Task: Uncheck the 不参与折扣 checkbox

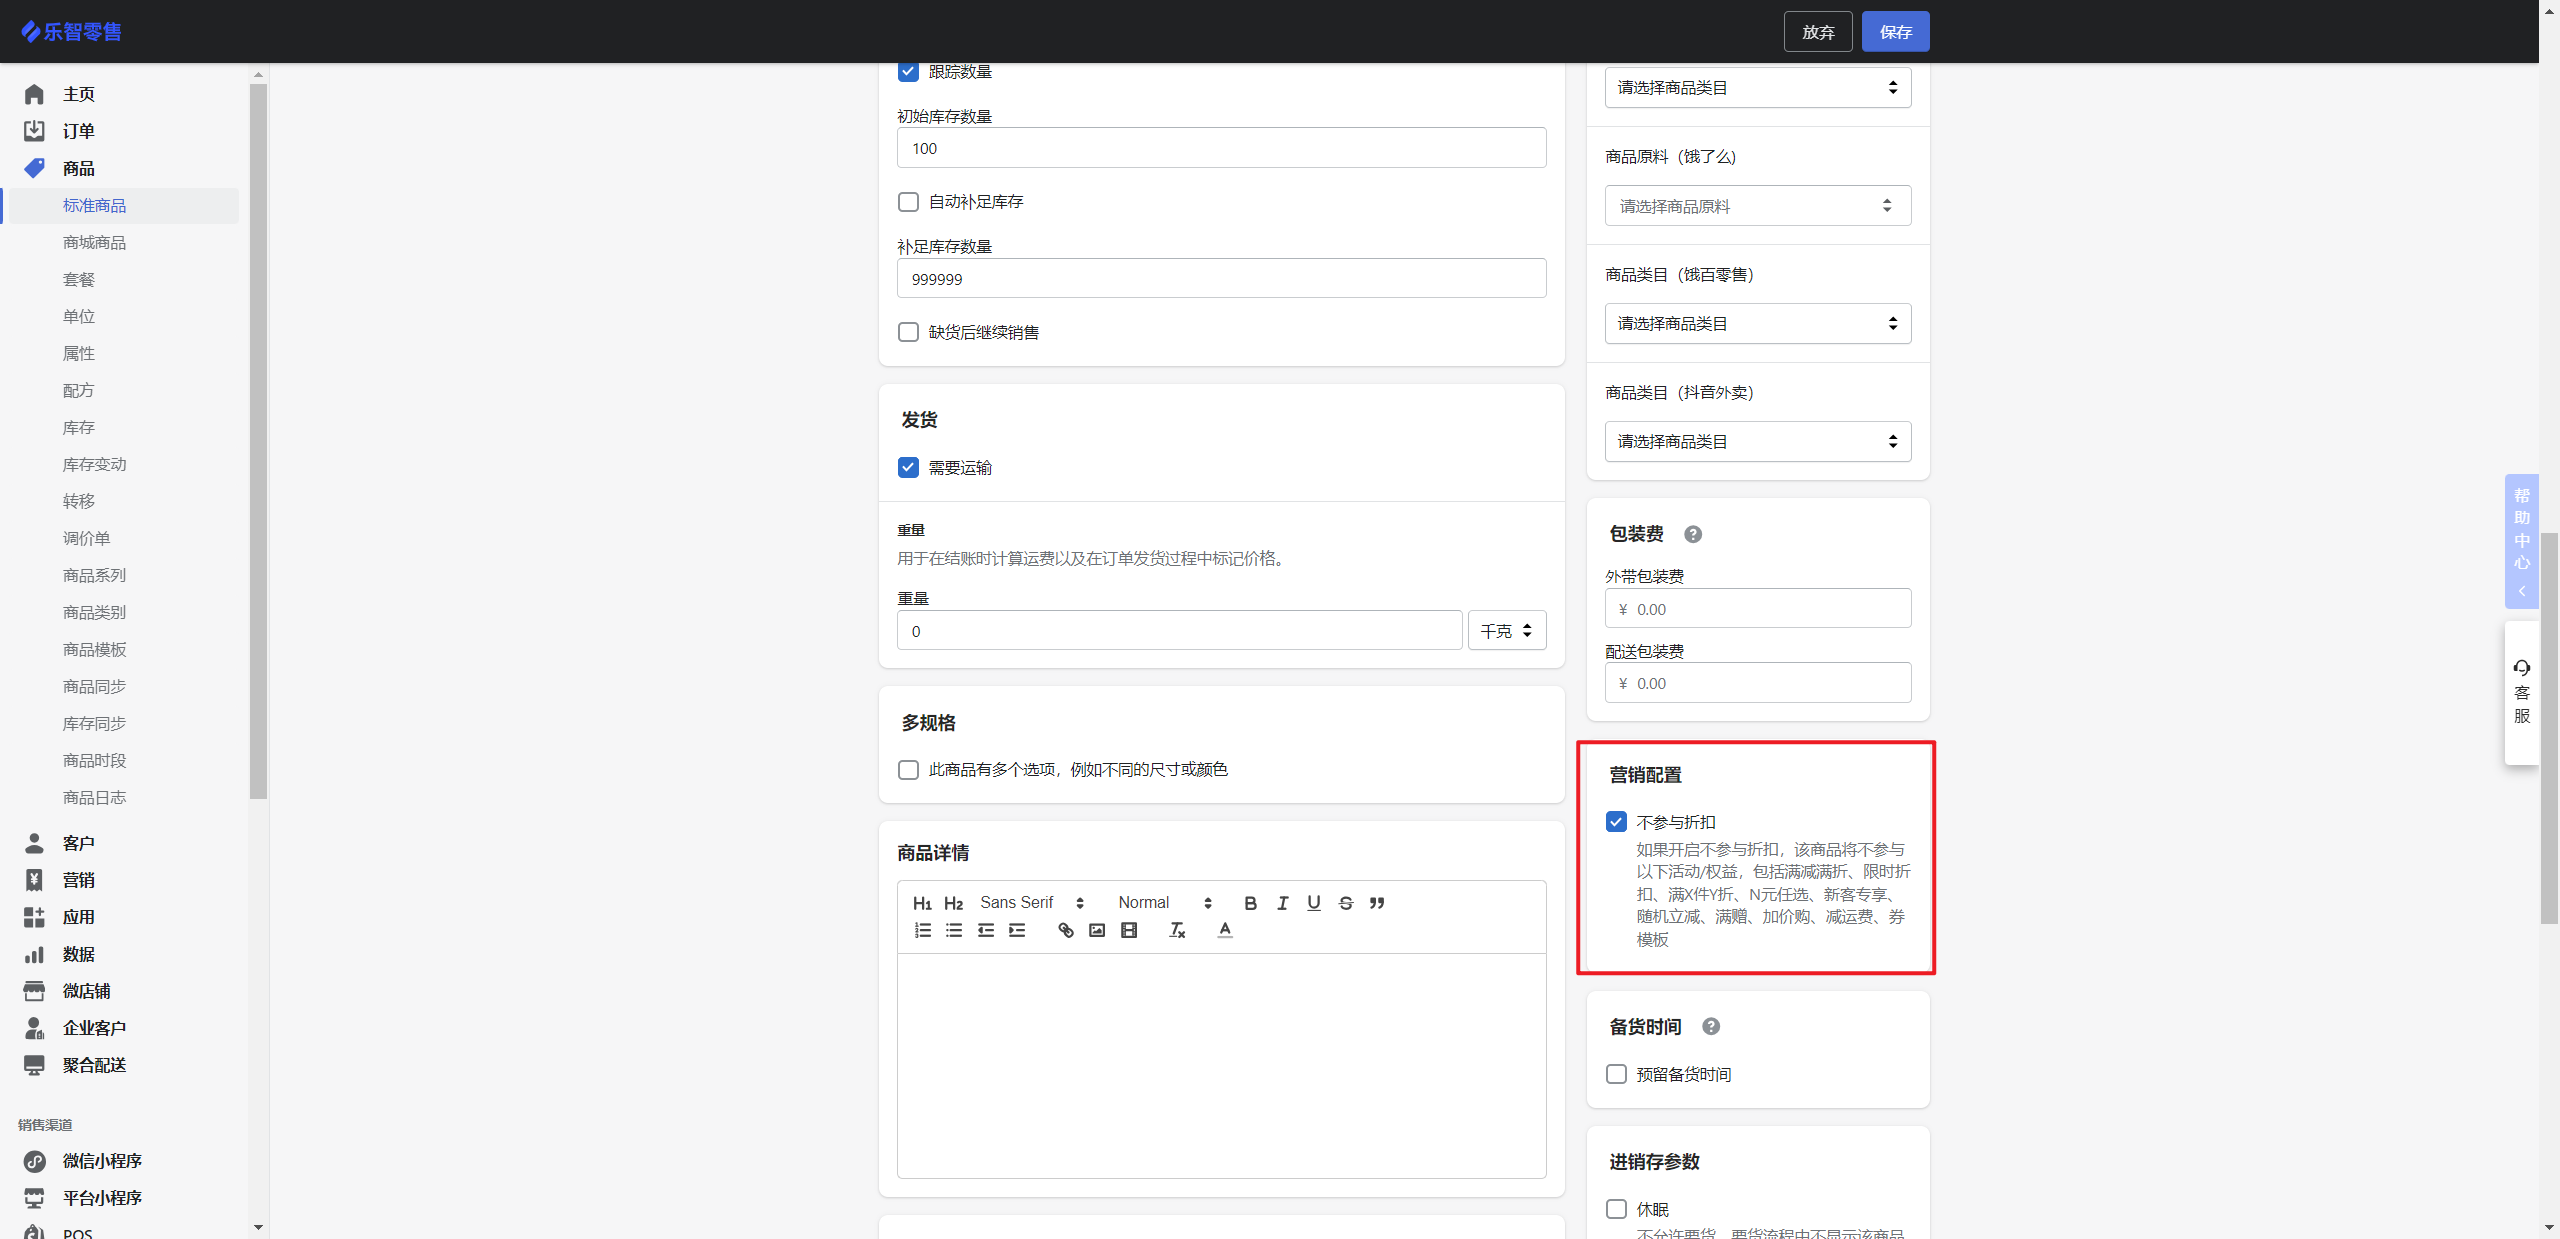Action: 1616,822
